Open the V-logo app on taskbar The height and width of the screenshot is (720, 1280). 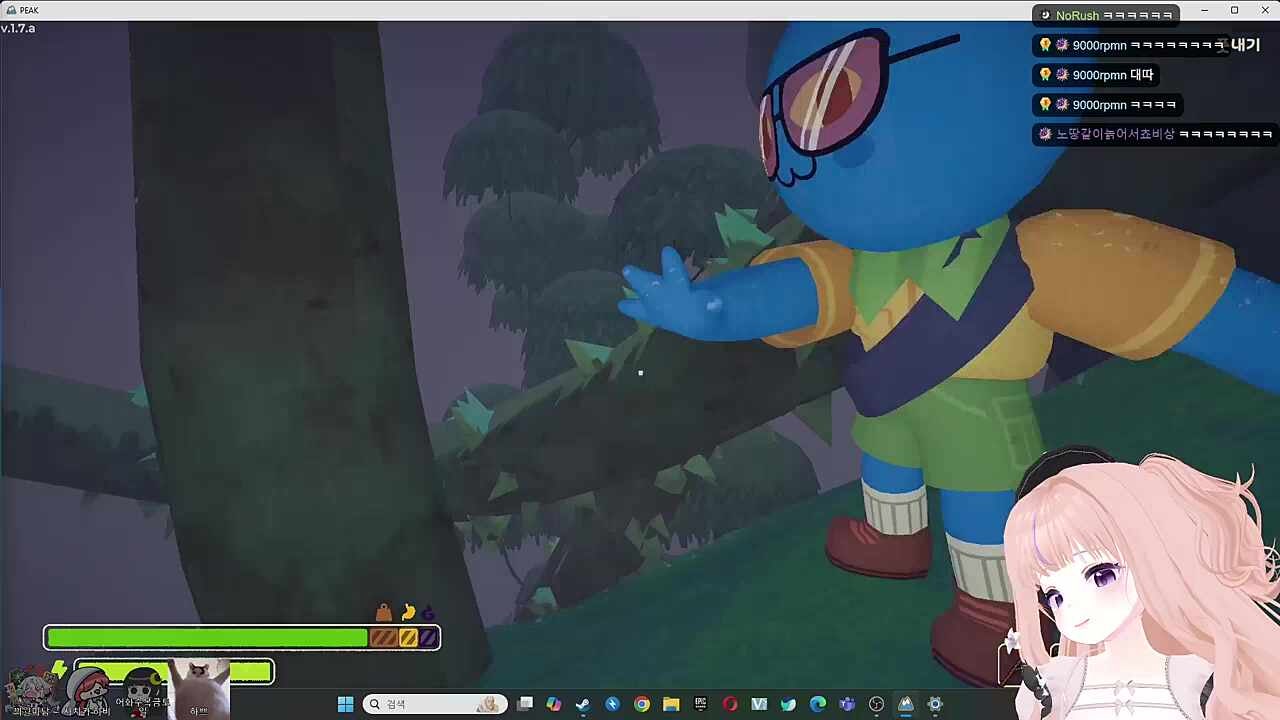click(x=759, y=704)
